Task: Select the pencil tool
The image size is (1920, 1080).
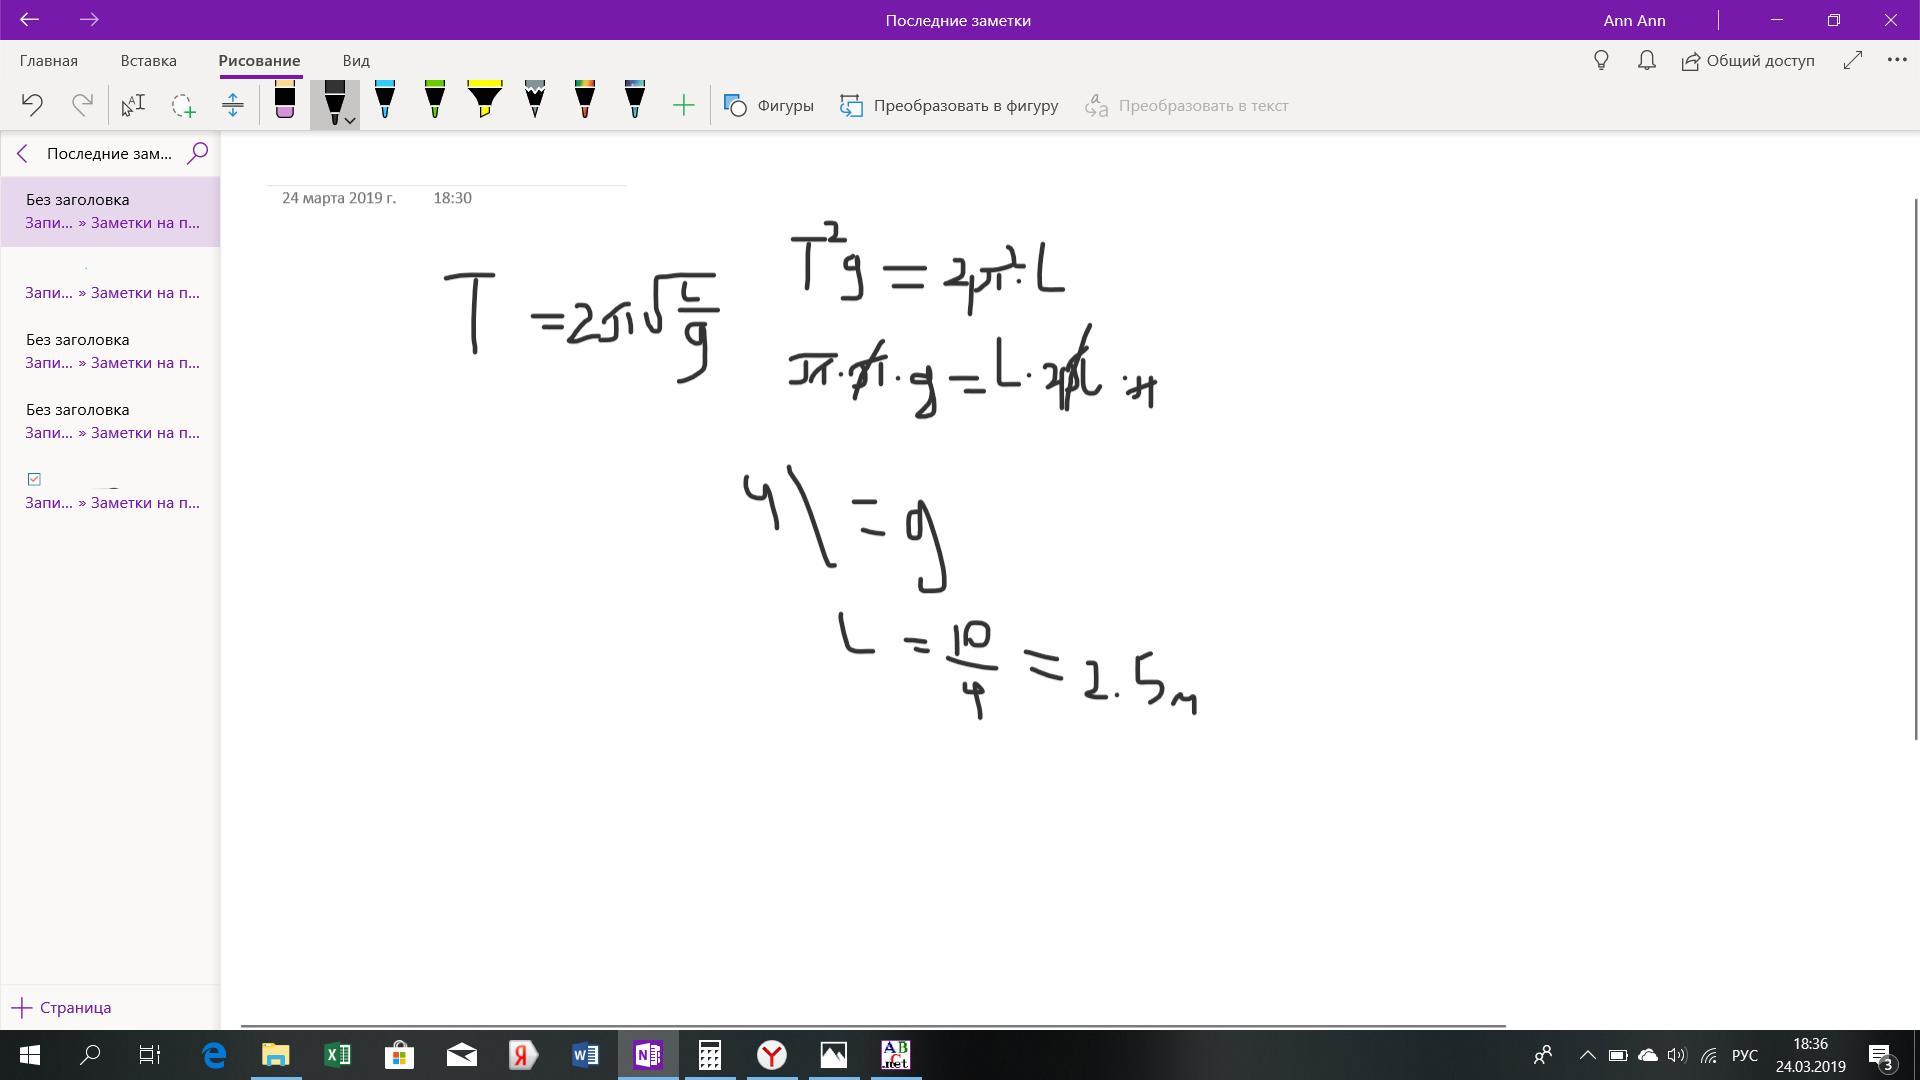Action: [x=535, y=102]
